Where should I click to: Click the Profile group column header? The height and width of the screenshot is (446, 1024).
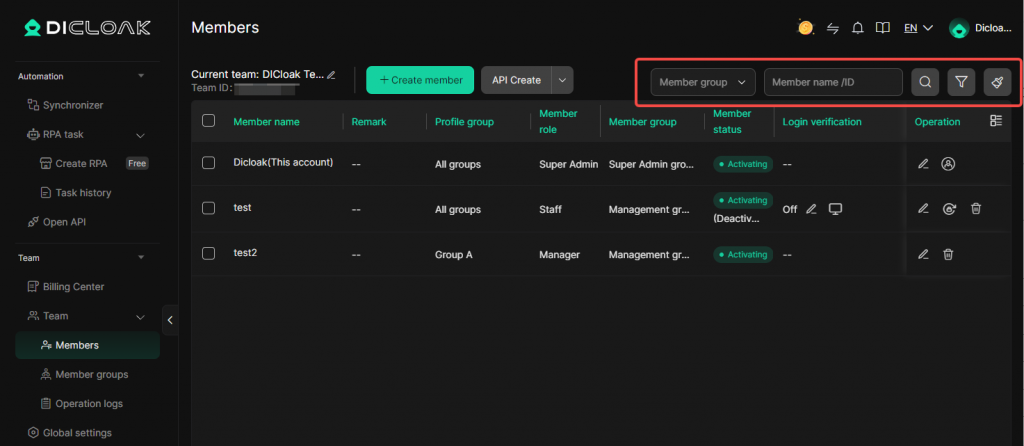pos(464,122)
